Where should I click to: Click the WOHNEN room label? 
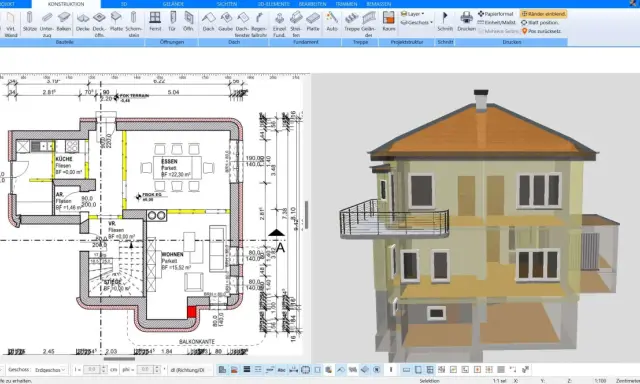pos(172,254)
